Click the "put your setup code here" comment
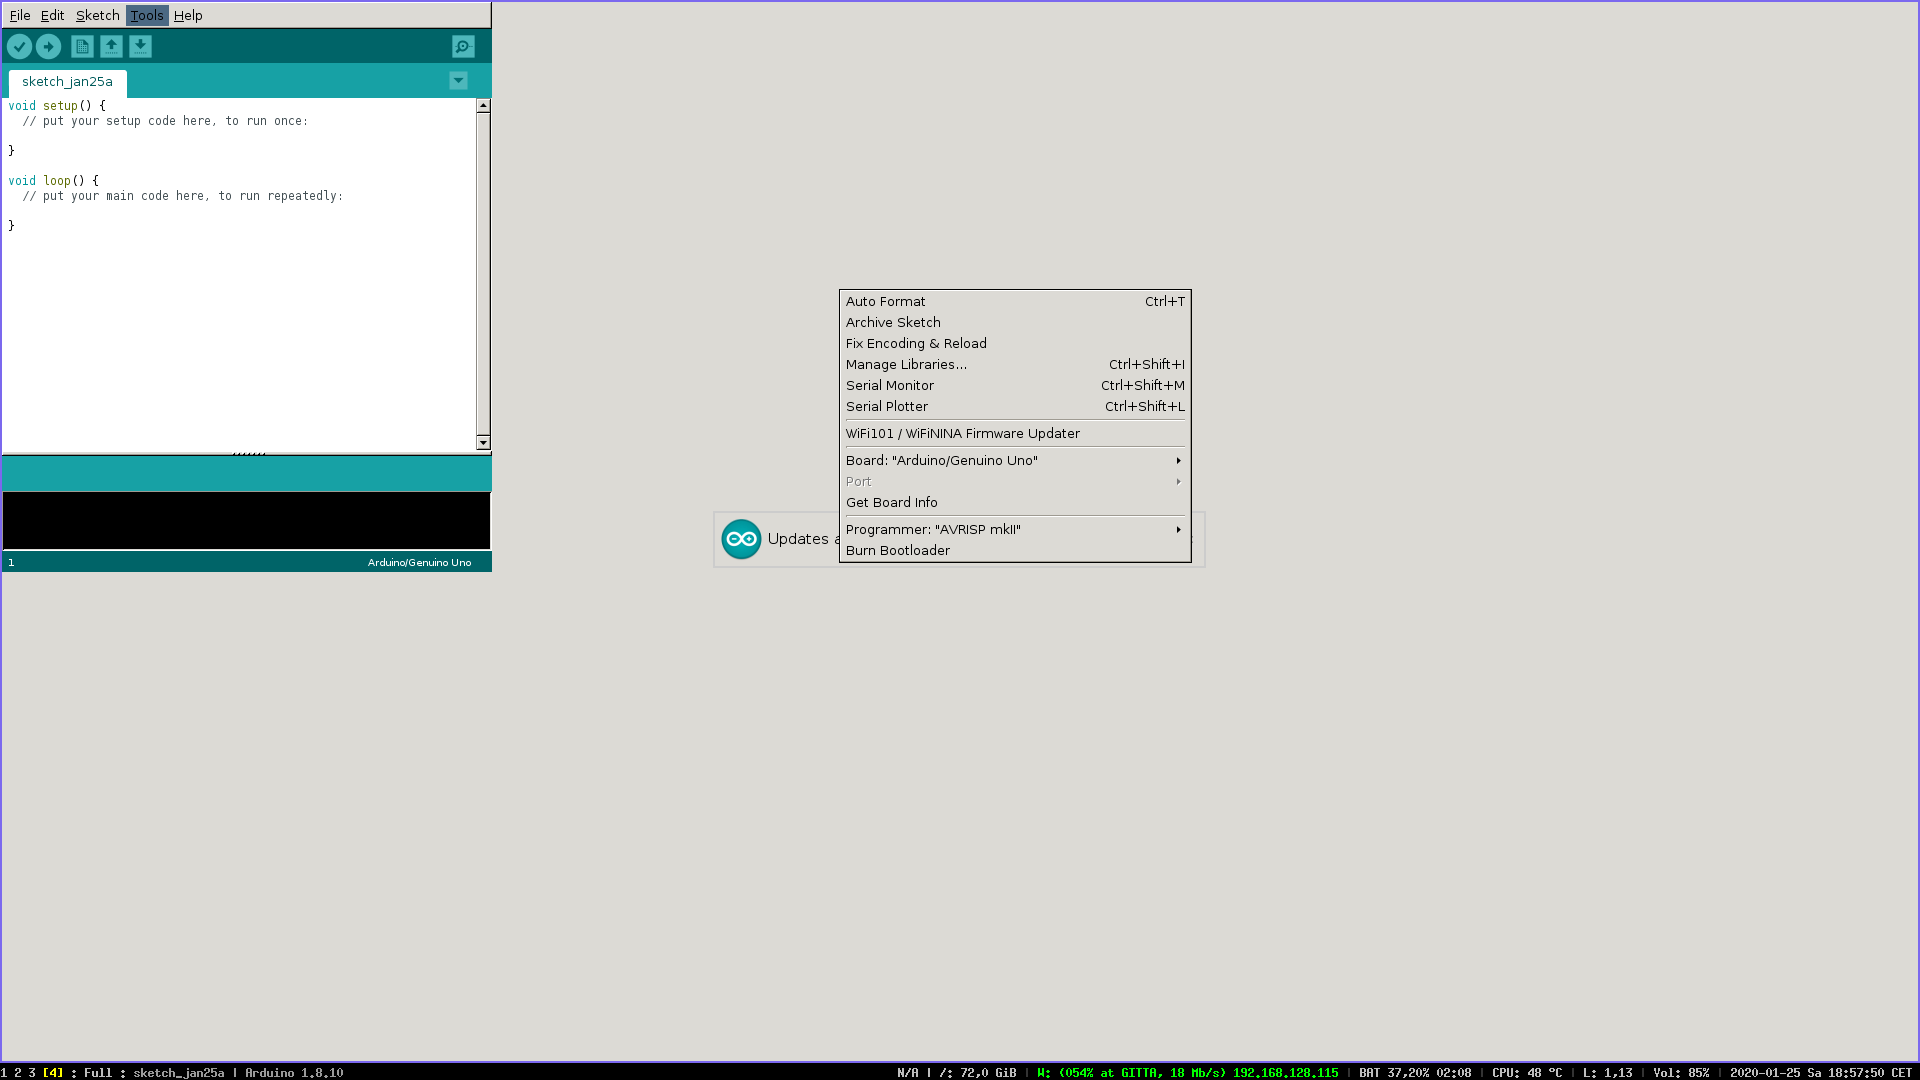The image size is (1920, 1080). (x=166, y=121)
